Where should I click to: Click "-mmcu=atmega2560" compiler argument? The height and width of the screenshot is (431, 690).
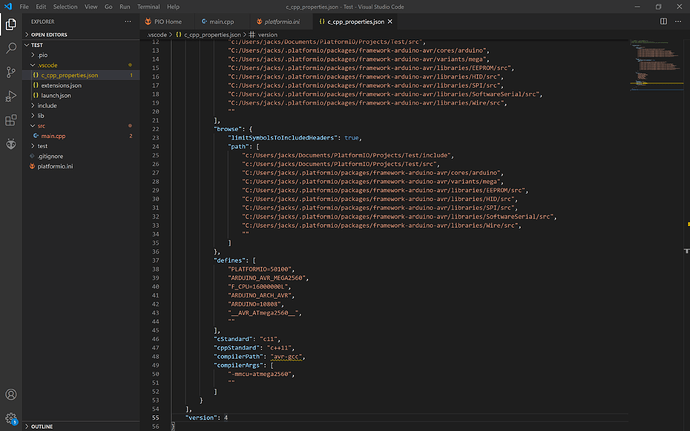(260, 374)
